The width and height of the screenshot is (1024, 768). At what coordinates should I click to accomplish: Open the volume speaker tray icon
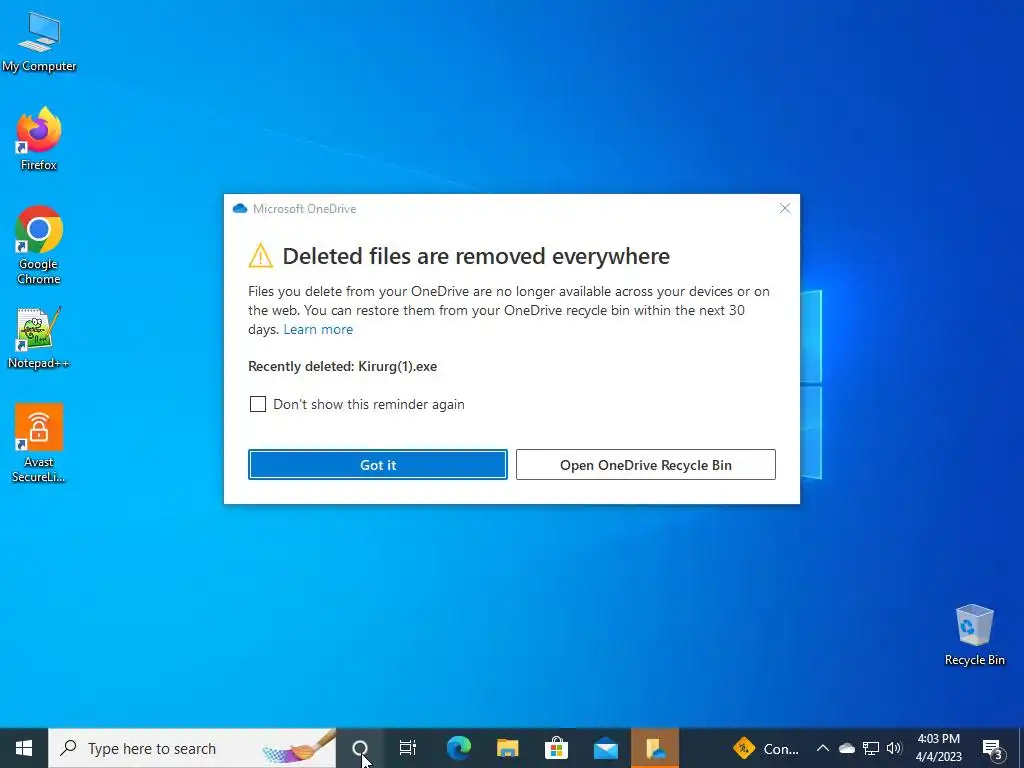coord(894,748)
